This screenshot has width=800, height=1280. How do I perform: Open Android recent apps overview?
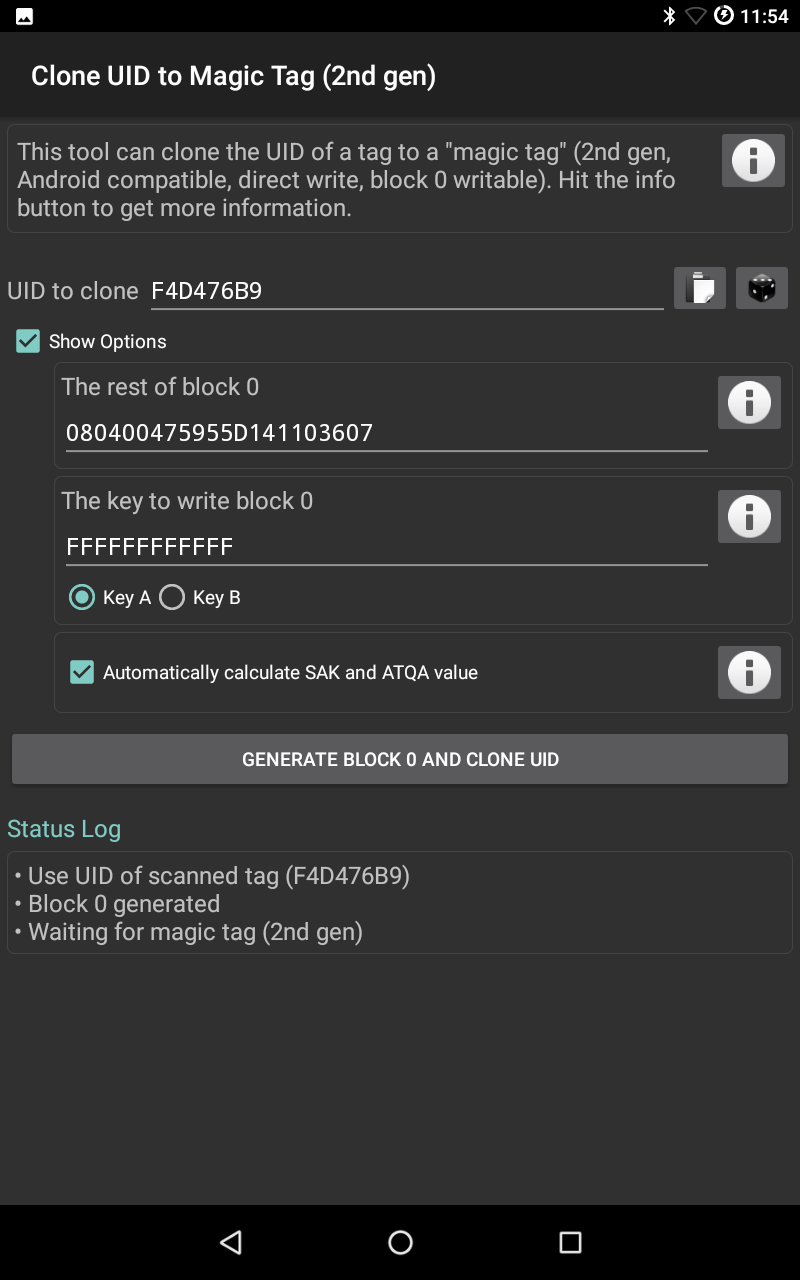point(570,1242)
